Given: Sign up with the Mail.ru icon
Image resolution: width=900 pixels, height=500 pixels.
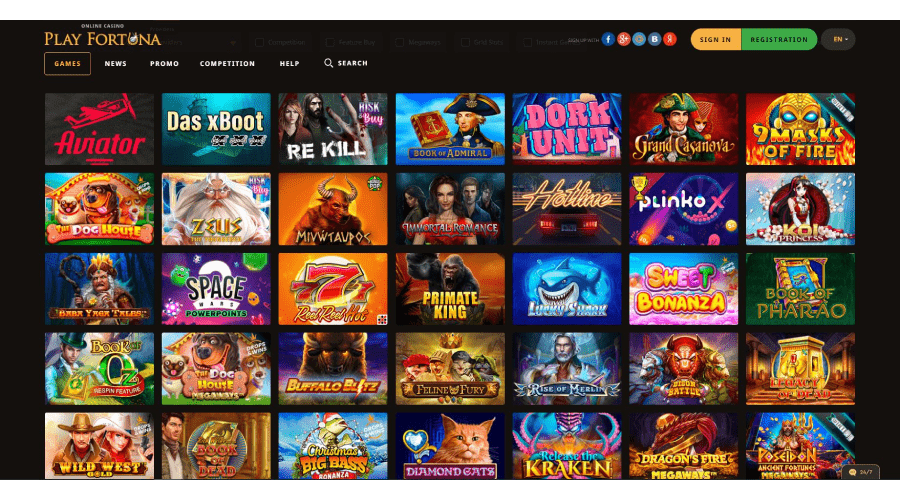Looking at the screenshot, I should [x=639, y=39].
